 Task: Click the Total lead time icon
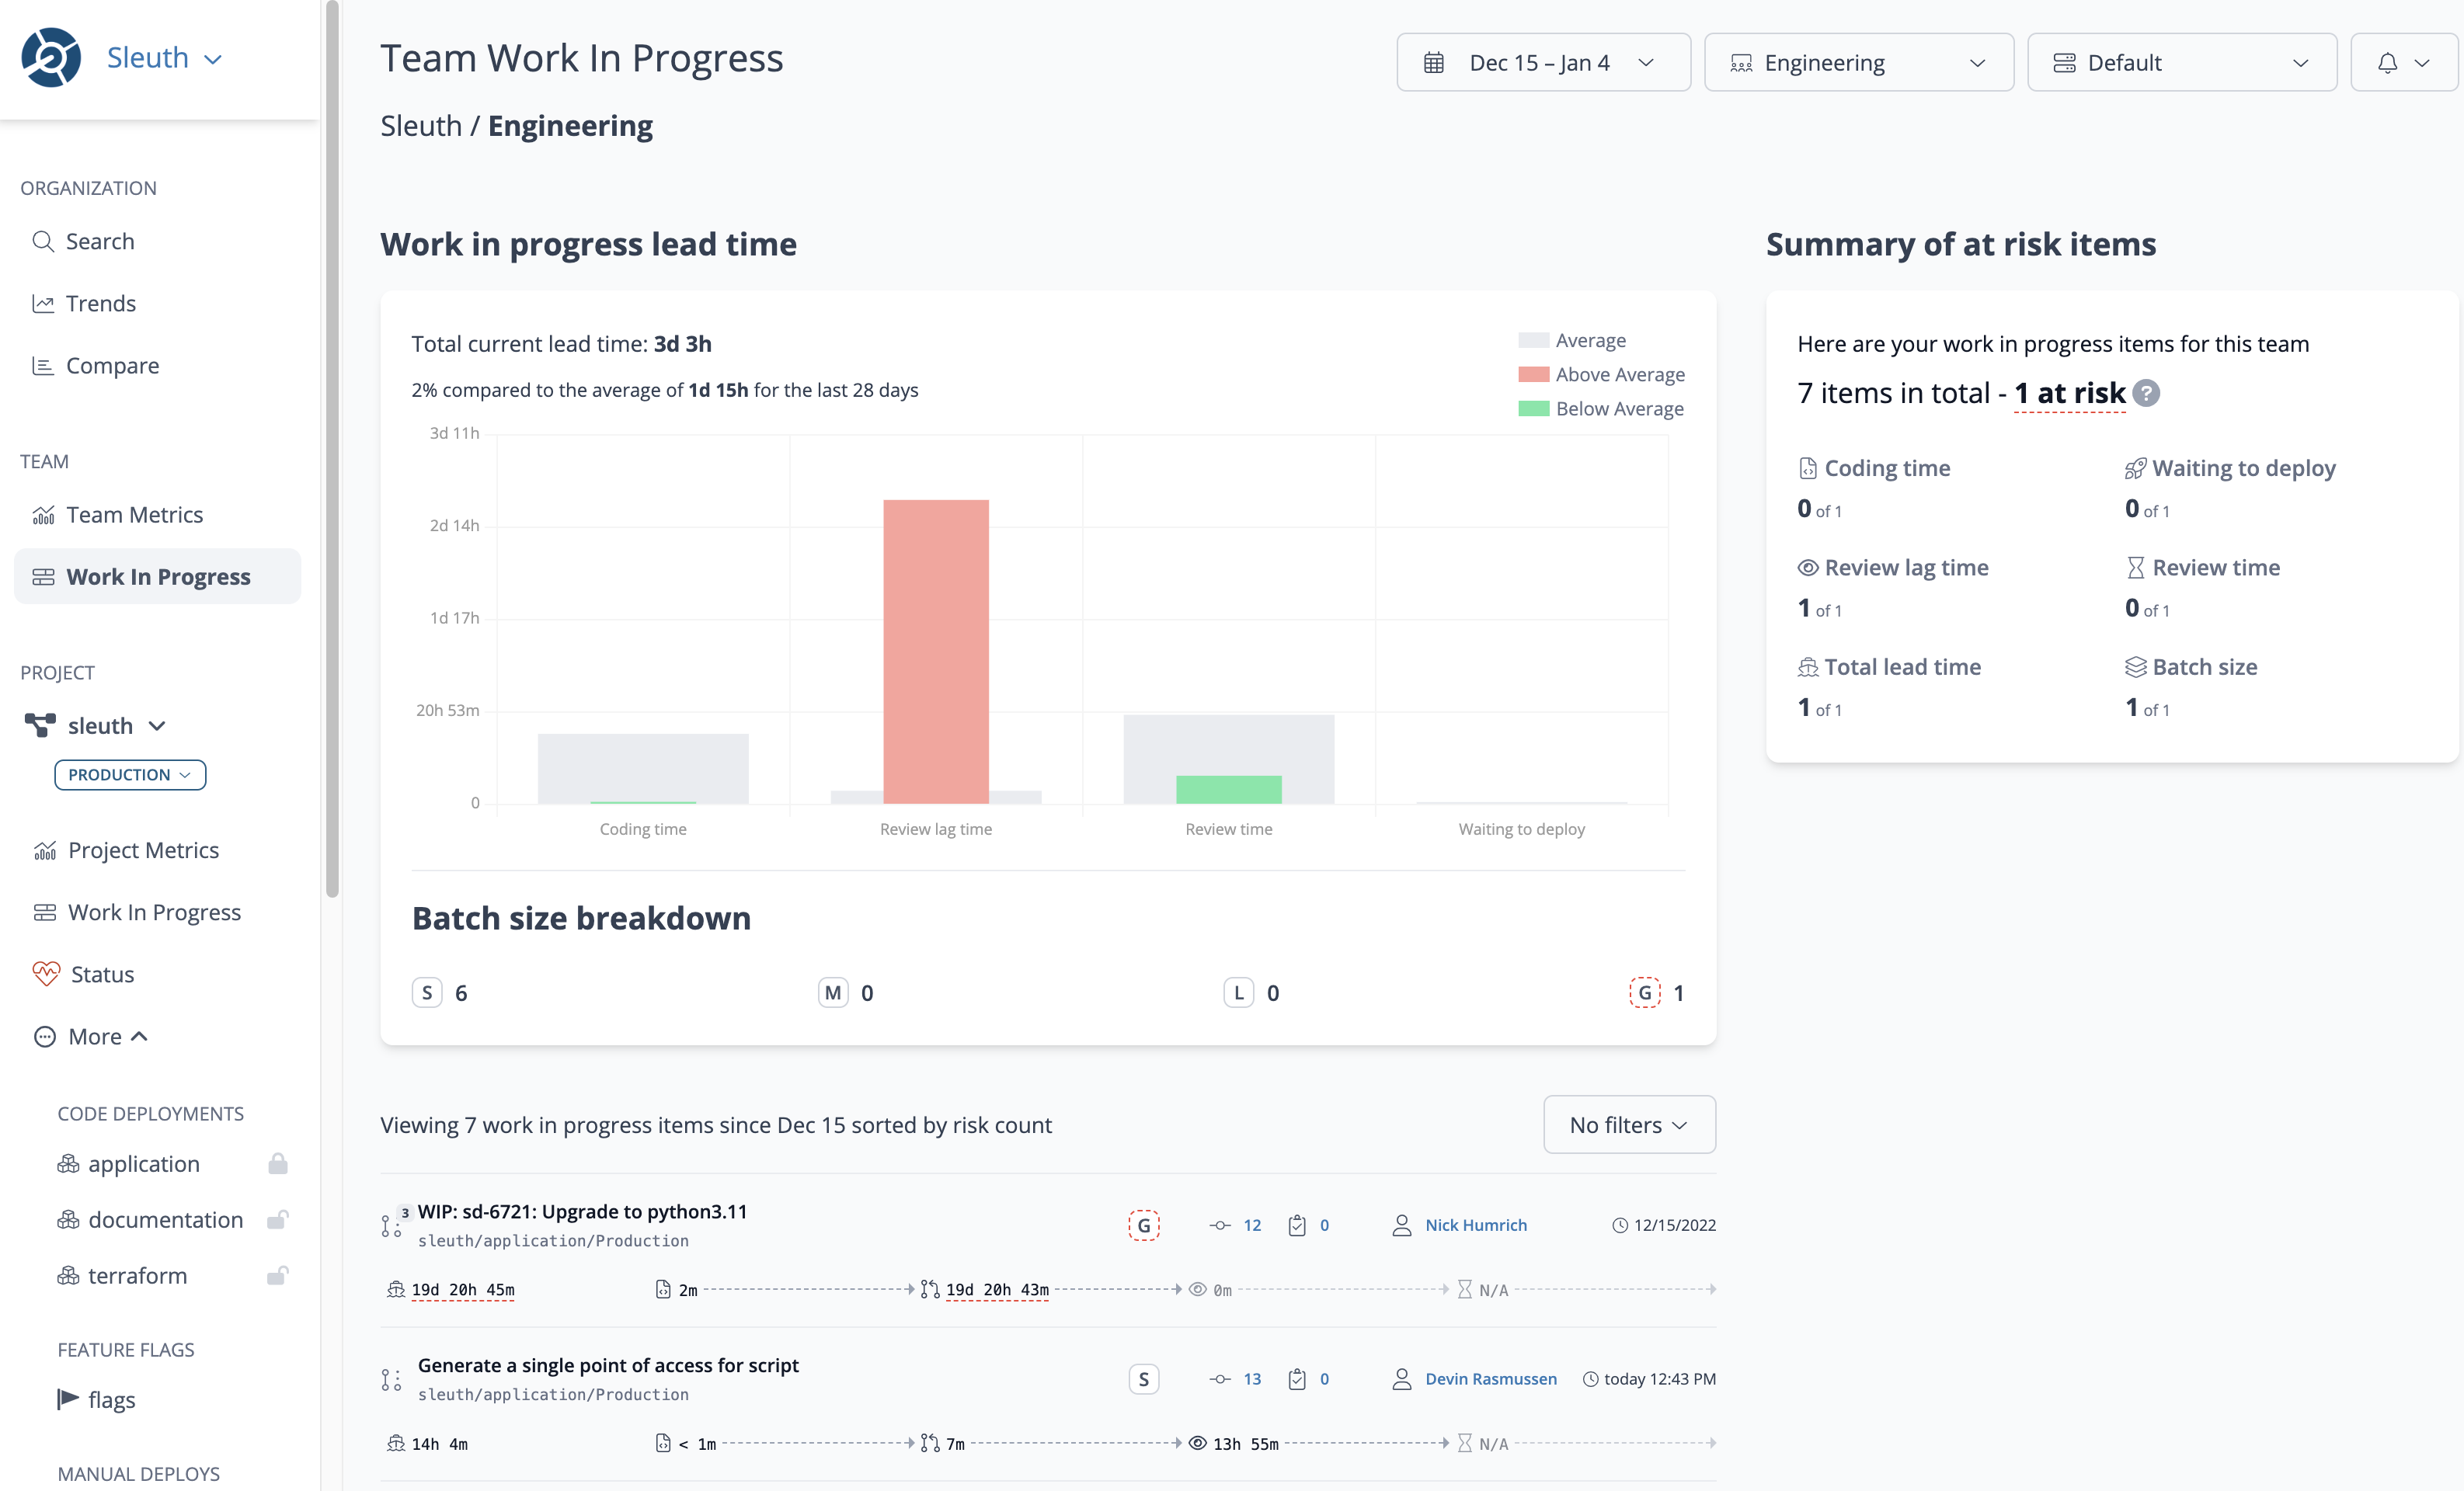coord(1807,667)
